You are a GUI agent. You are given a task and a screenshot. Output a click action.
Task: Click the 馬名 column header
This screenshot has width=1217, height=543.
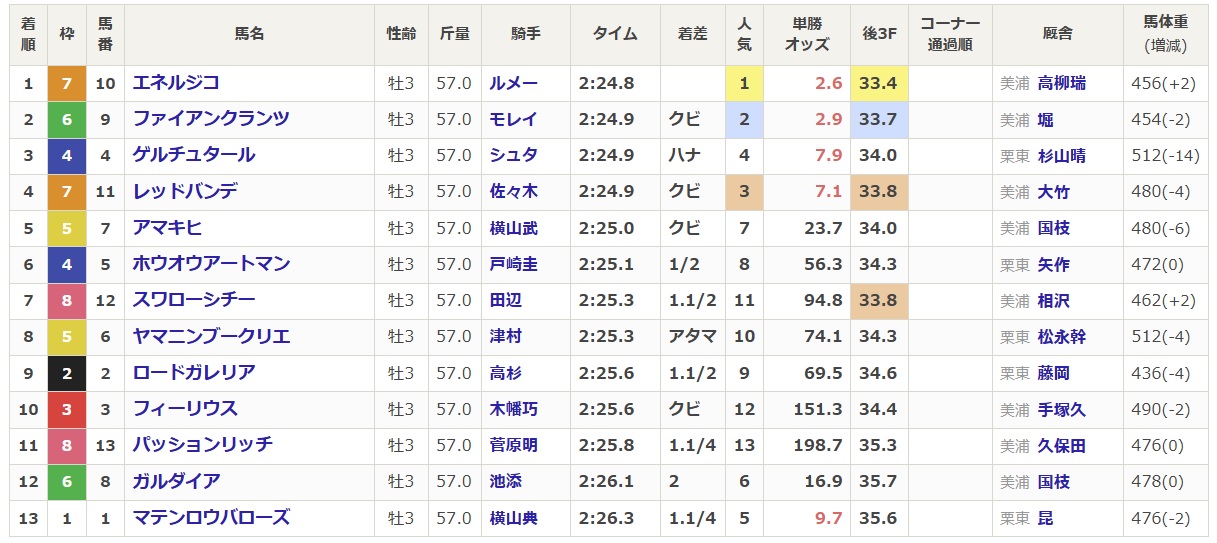coord(249,34)
